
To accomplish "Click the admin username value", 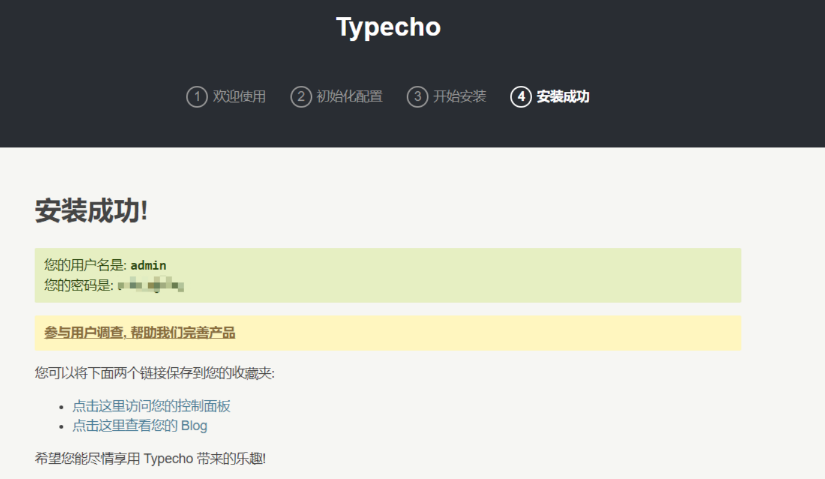I will (x=148, y=265).
